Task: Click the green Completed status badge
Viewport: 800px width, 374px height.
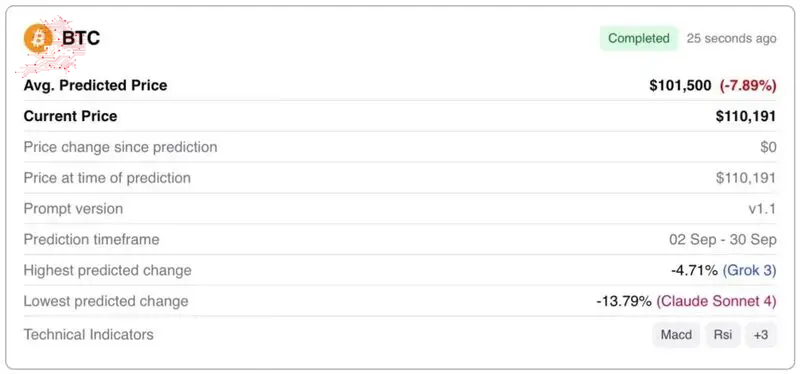Action: (x=639, y=38)
